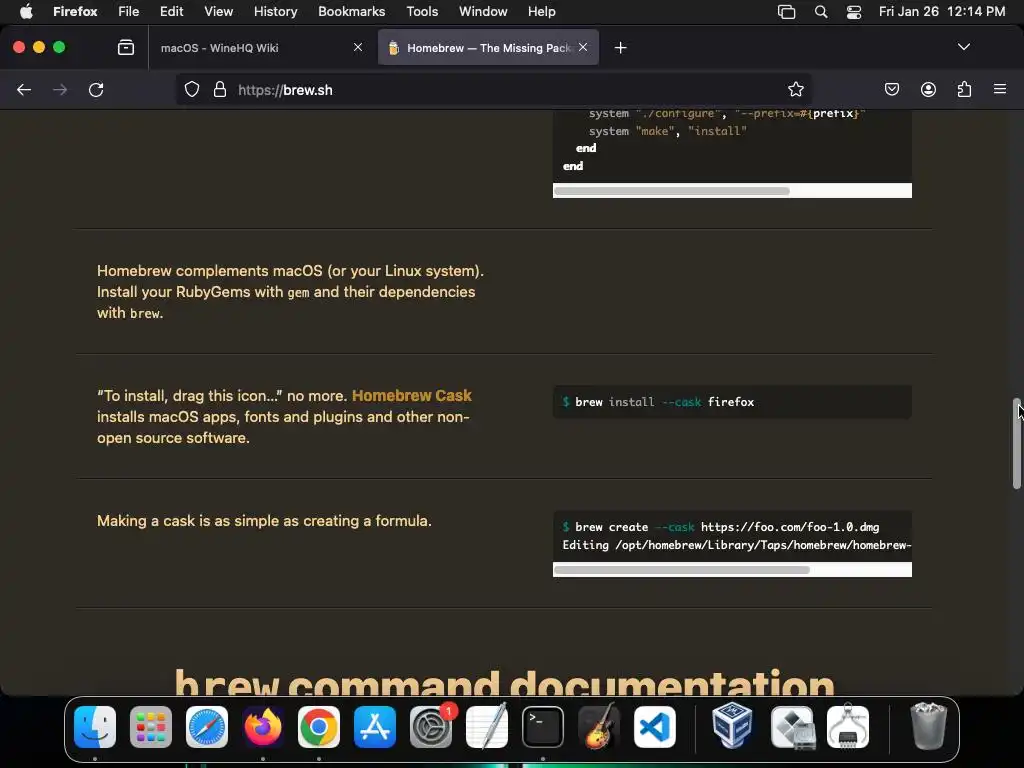The width and height of the screenshot is (1024, 768).
Task: Open the Firefox View recent browsing icon
Action: point(126,47)
